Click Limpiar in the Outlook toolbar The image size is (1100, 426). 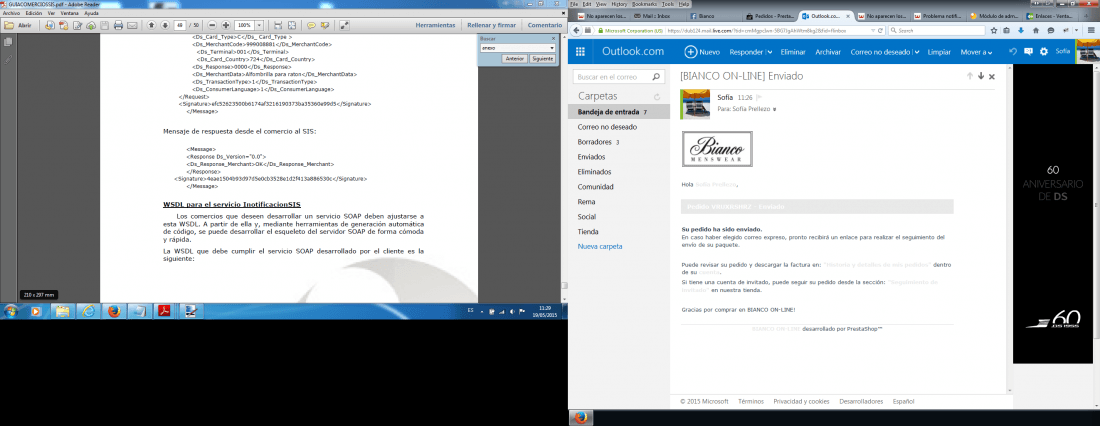pos(939,52)
